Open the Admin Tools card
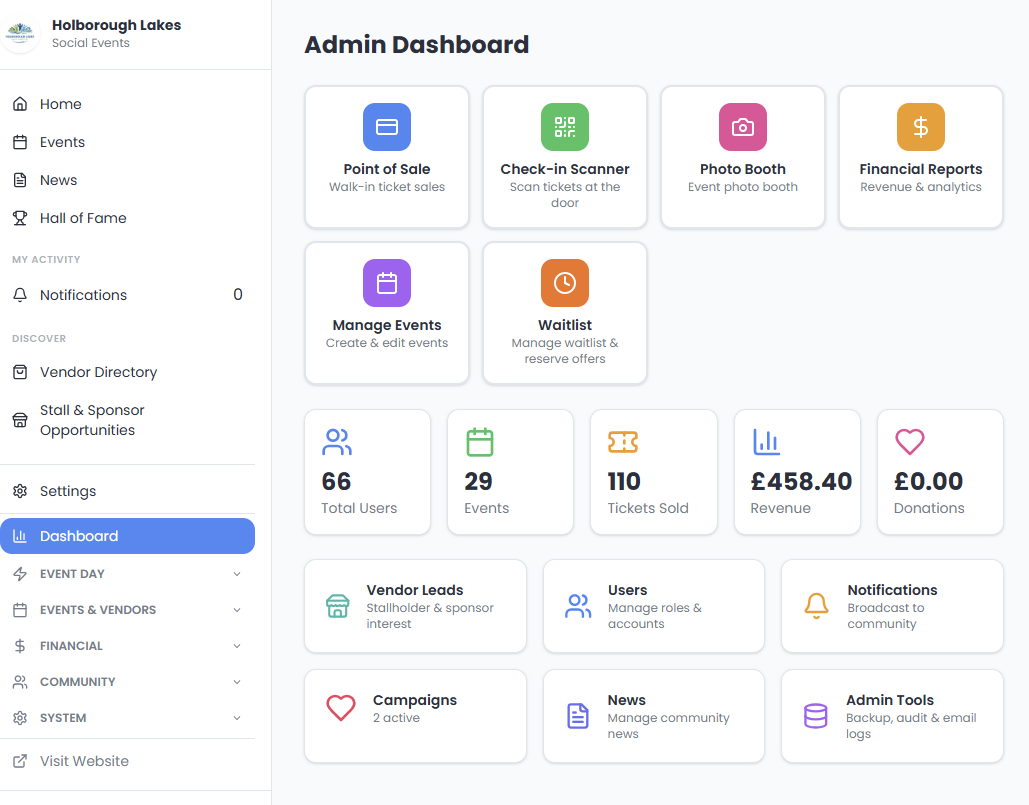Screen dimensions: 1029x805 pos(892,716)
